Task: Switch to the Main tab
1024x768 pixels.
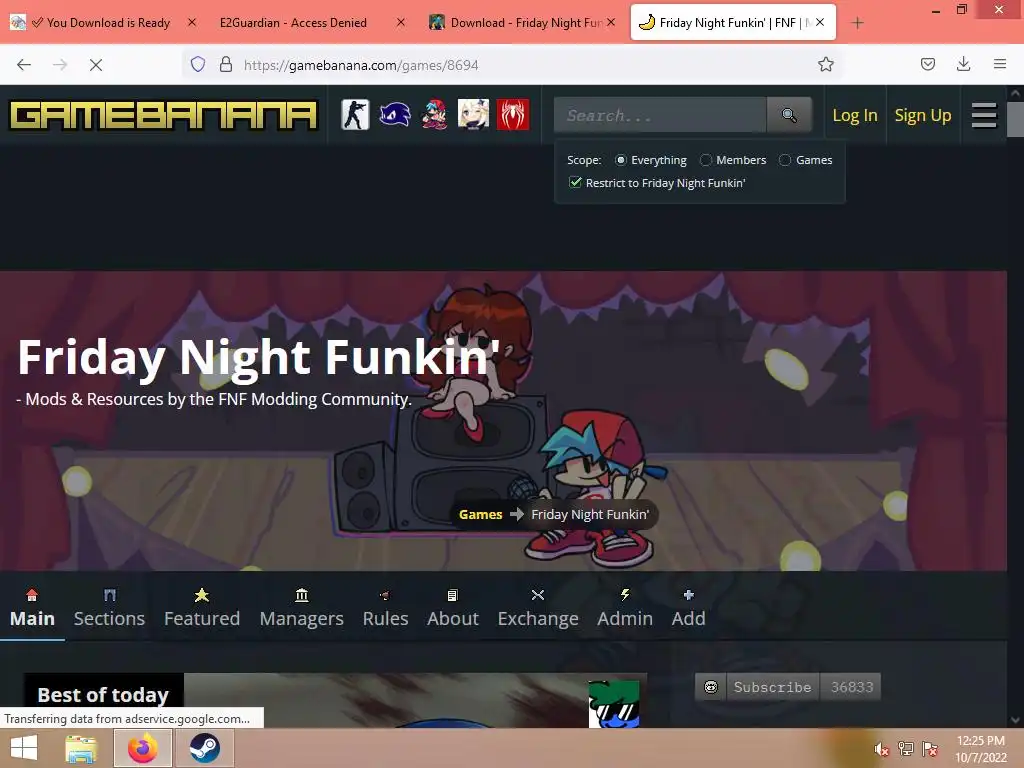Action: (32, 608)
